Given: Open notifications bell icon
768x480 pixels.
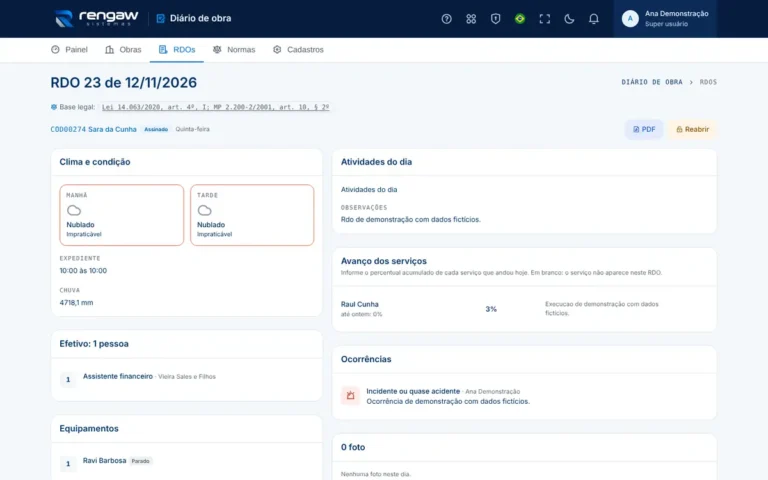Looking at the screenshot, I should (593, 19).
